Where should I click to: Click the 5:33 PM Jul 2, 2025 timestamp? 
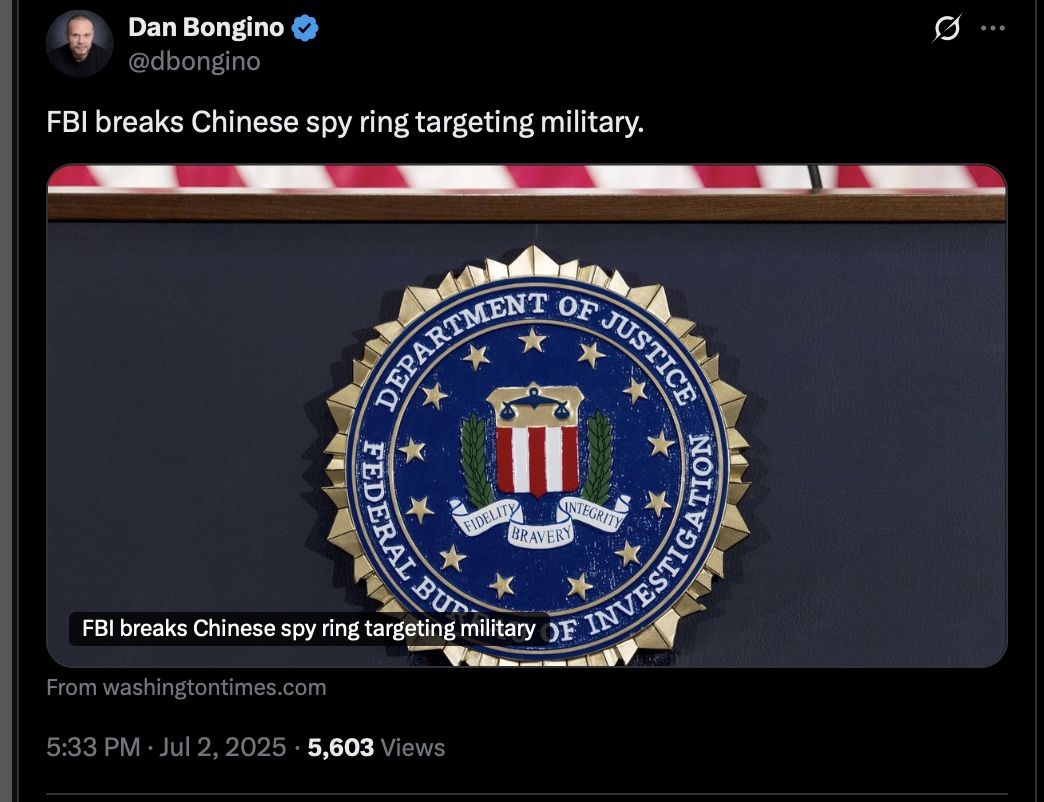tap(166, 747)
